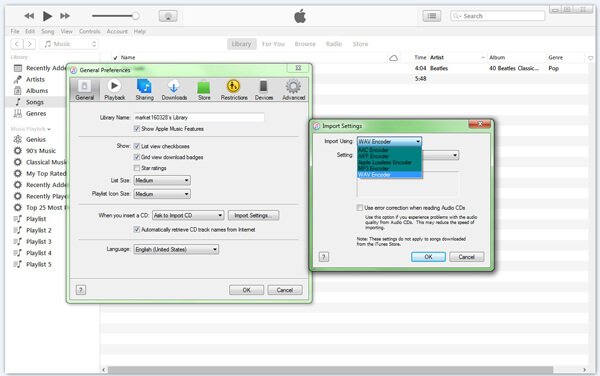Collapse the Music Playlists section header
Image resolution: width=600 pixels, height=376 pixels.
[30, 129]
